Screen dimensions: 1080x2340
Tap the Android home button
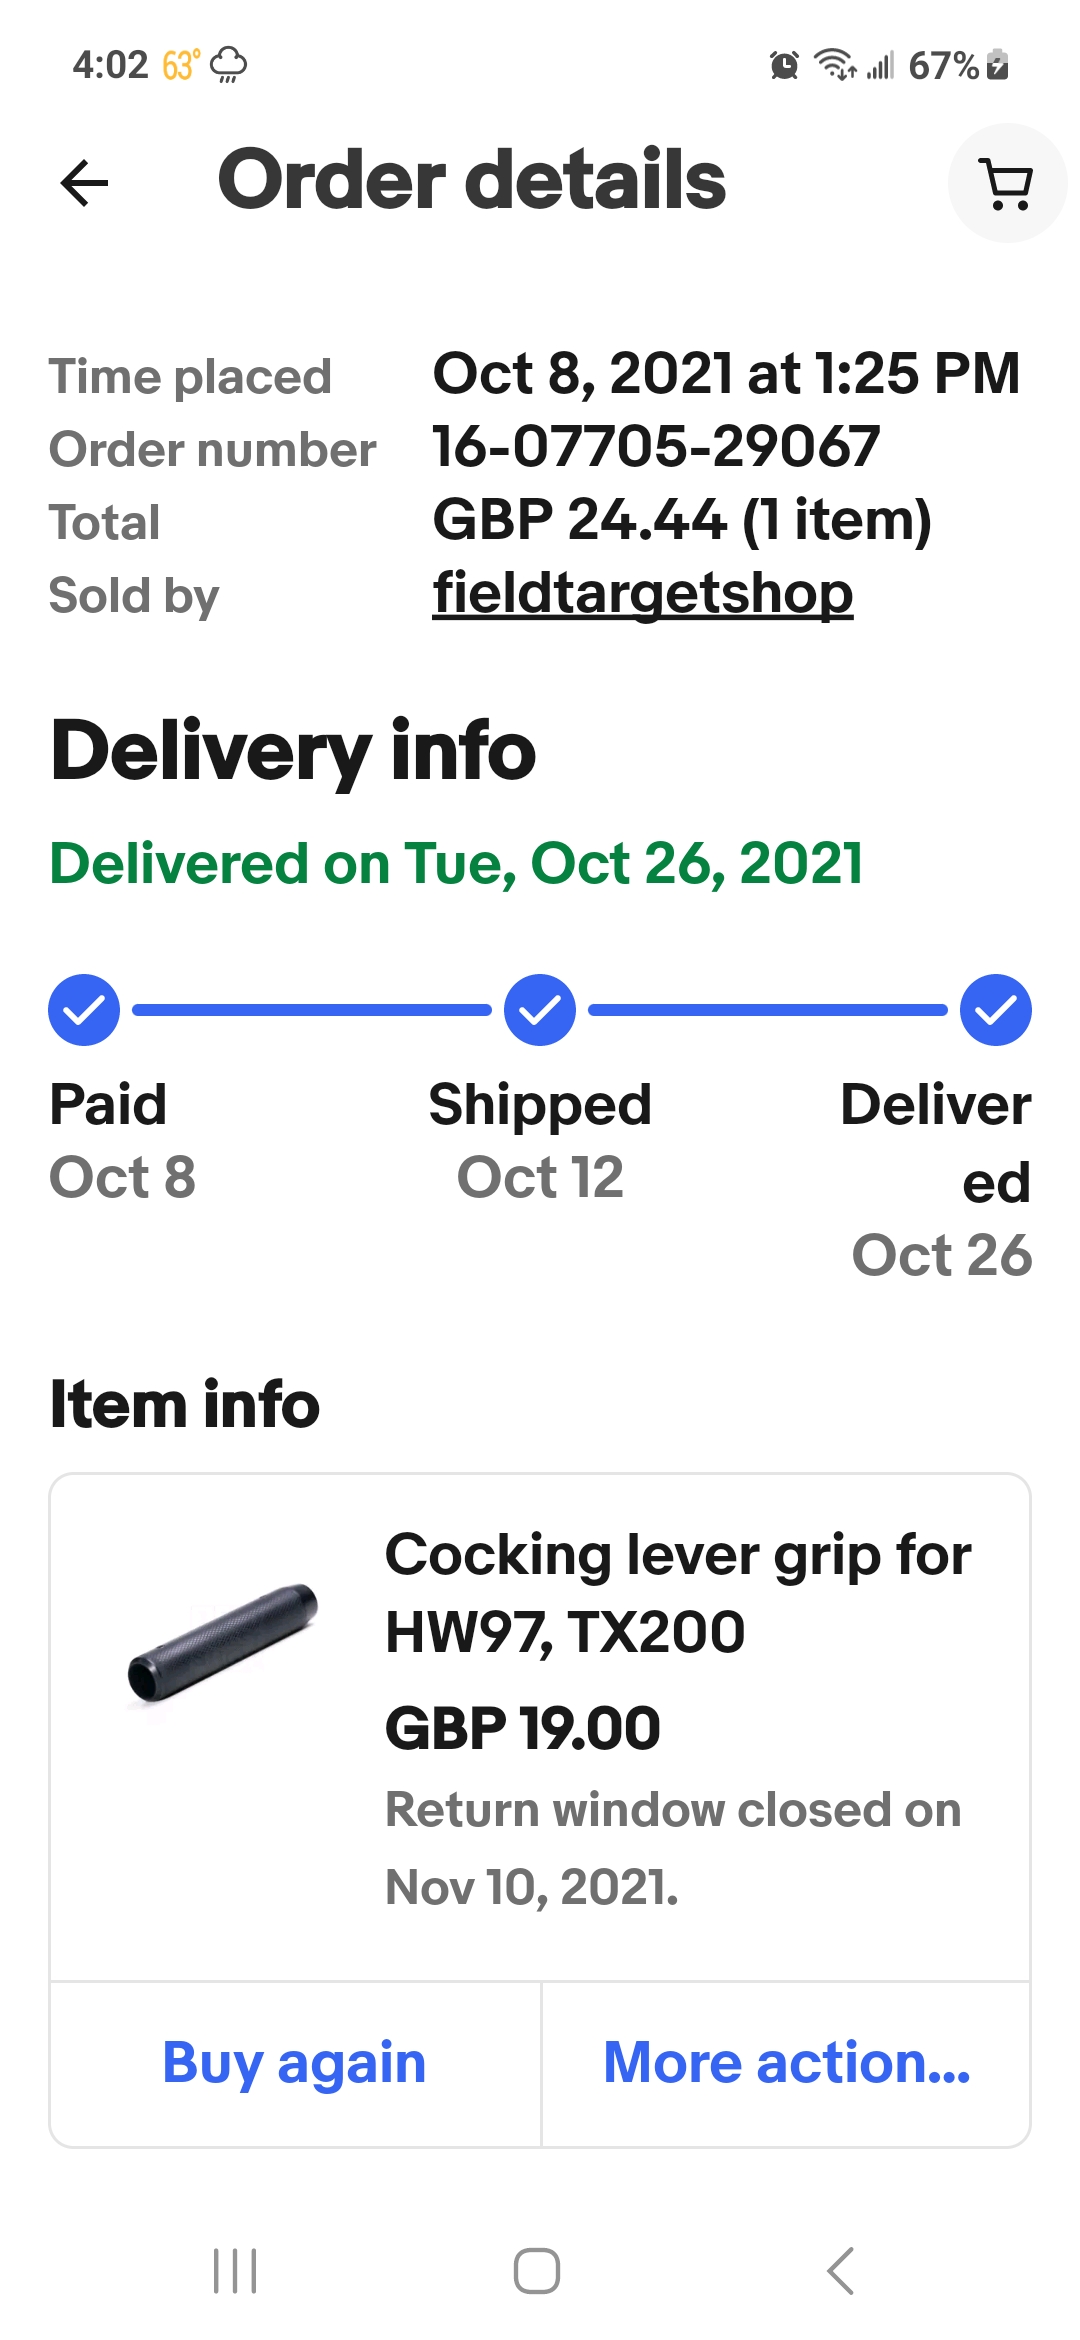click(537, 2271)
